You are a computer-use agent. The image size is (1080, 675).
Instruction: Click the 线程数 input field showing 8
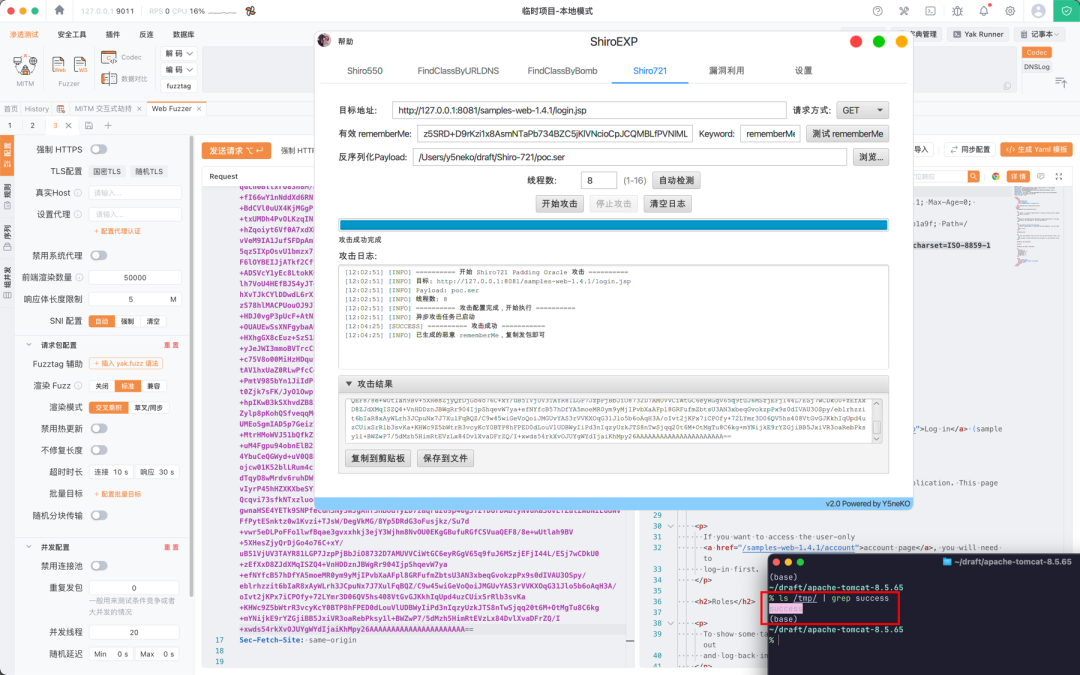point(599,180)
